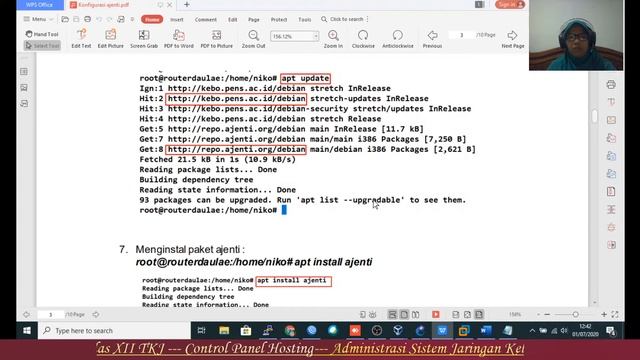Go to the Next Page
Screen dimensions: 640x360
[513, 39]
